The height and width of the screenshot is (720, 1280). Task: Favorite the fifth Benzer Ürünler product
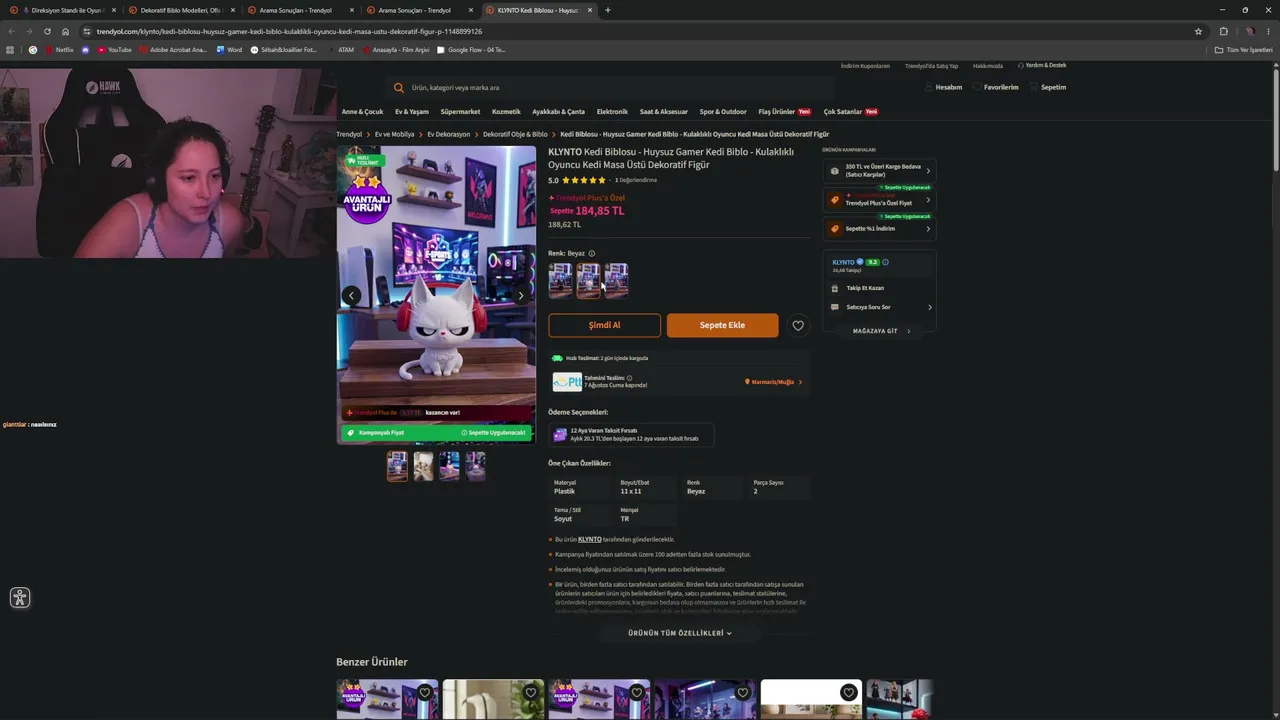tap(848, 692)
